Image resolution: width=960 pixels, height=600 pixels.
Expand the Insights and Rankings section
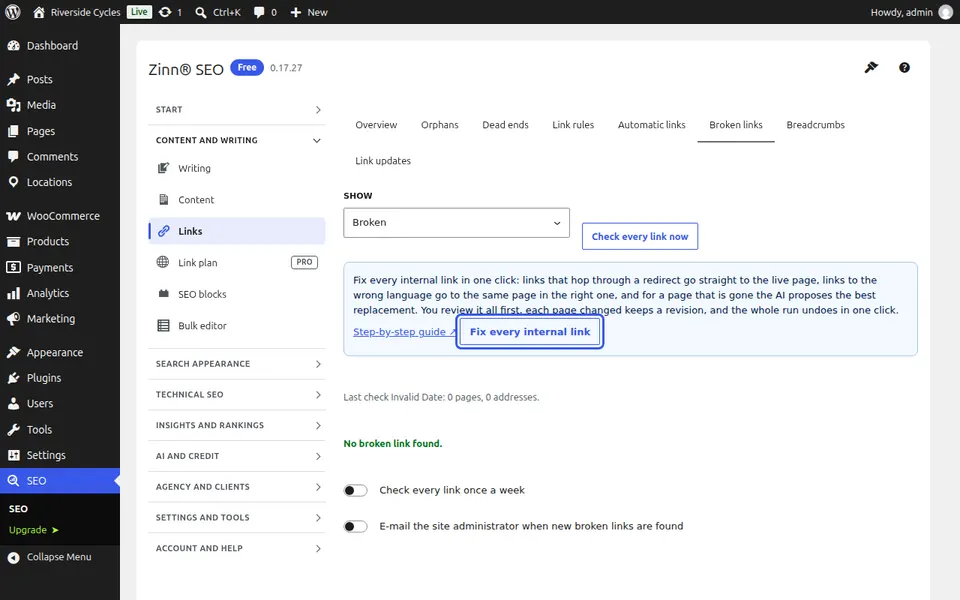point(237,426)
